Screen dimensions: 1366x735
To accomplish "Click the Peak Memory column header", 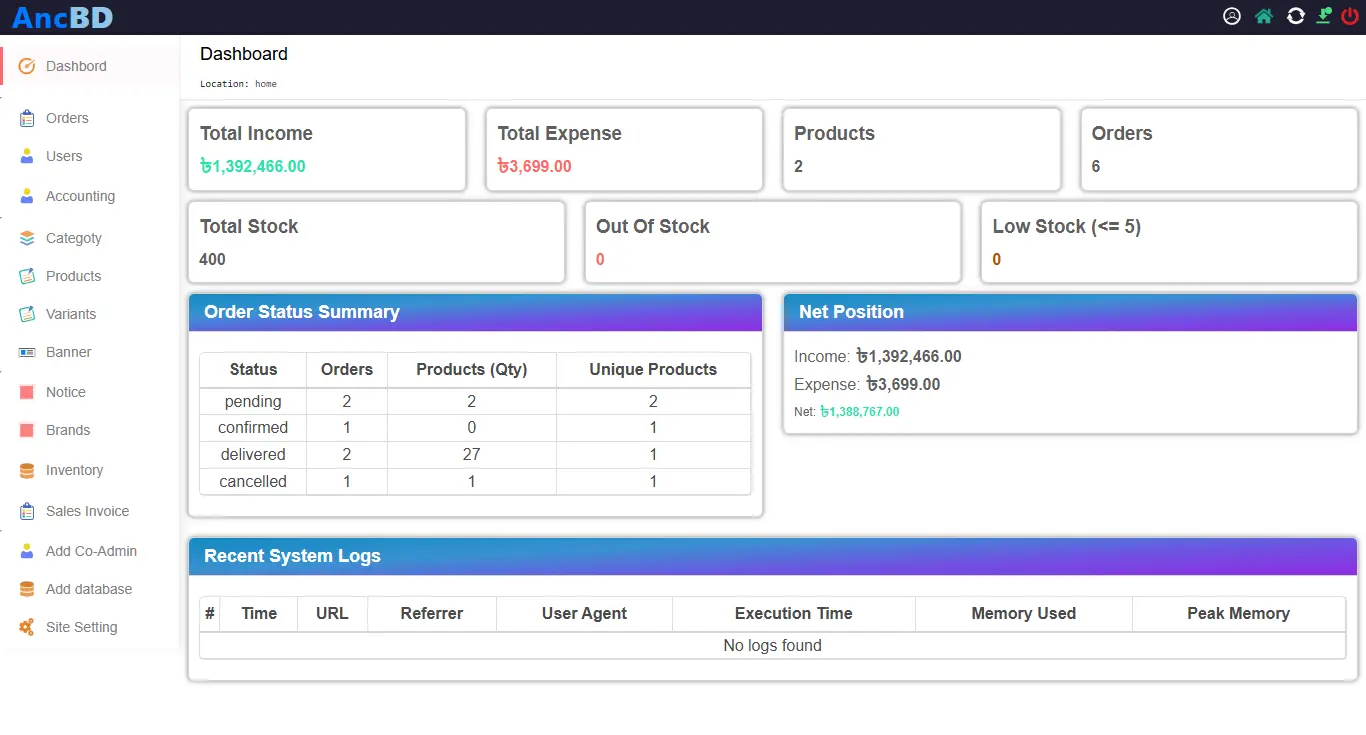I will 1239,614.
